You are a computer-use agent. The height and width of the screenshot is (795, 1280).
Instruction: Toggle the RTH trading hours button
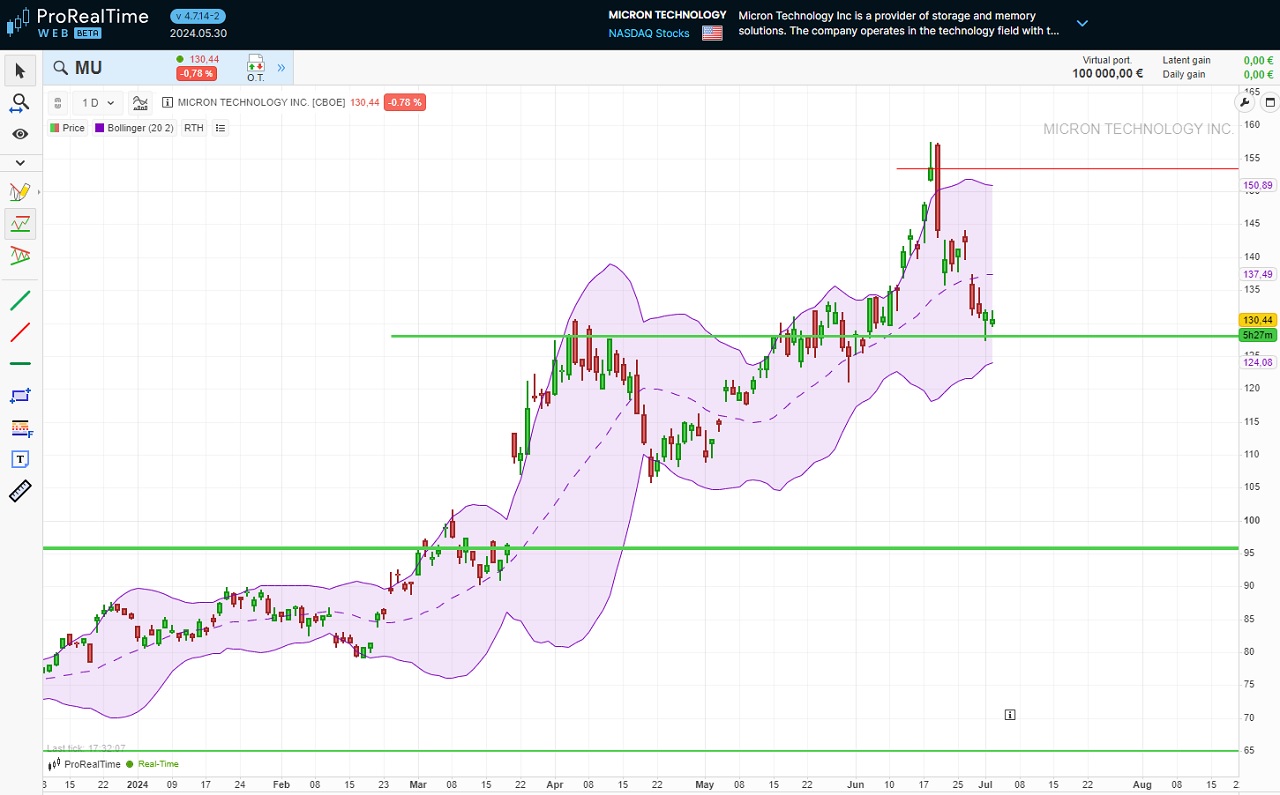point(193,128)
